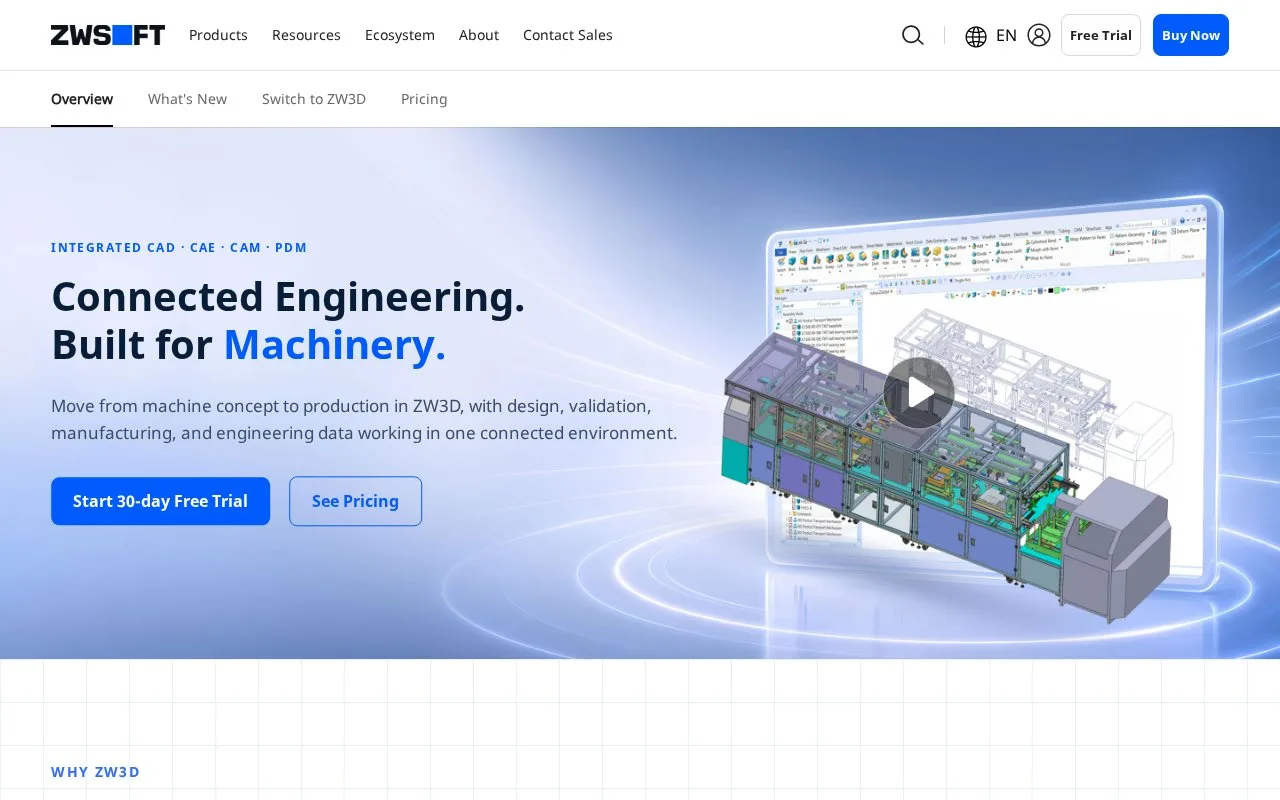
Task: Select the Overview tab
Action: click(x=82, y=99)
